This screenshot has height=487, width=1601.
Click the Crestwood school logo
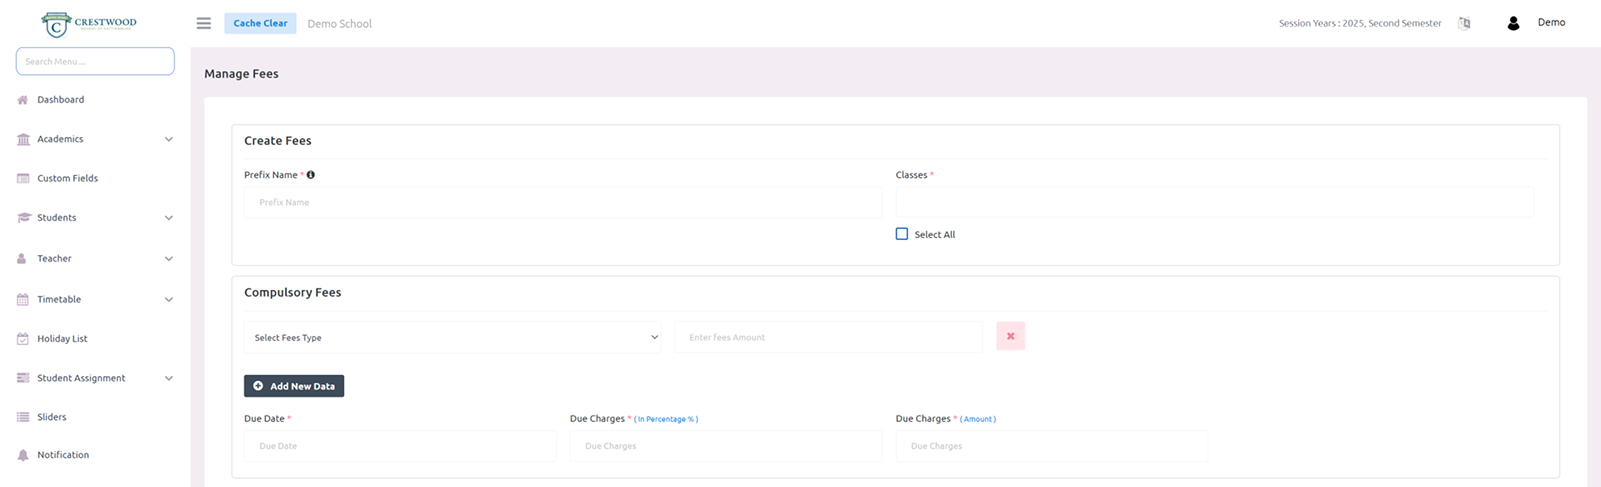coord(90,23)
